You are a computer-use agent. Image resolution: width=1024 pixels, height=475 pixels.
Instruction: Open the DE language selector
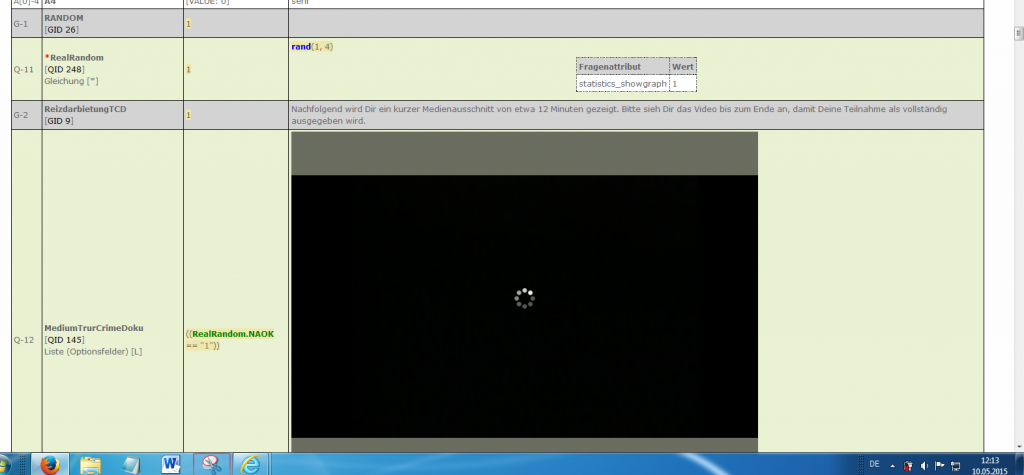pos(874,464)
